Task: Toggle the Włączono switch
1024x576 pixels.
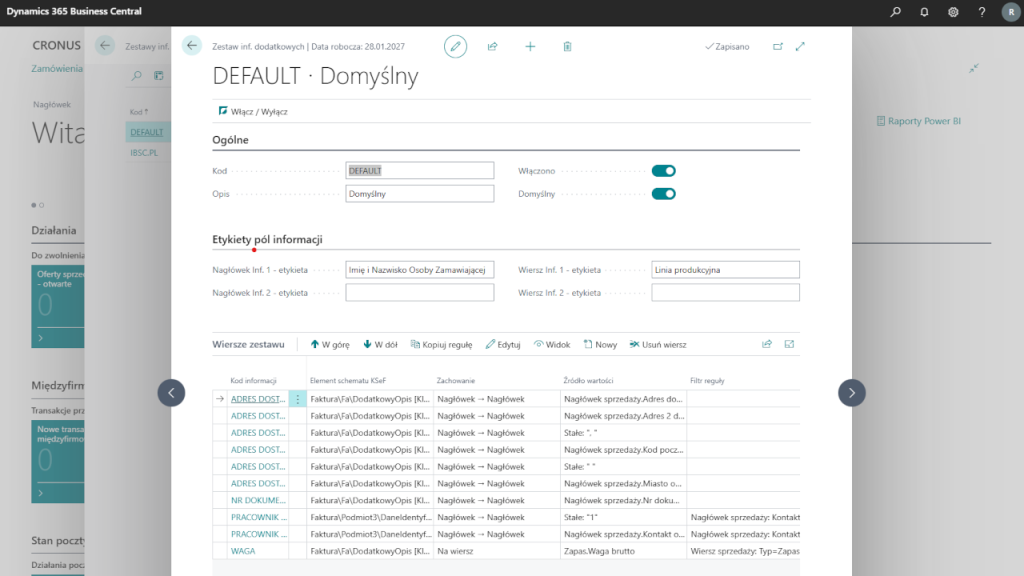Action: pyautogui.click(x=663, y=171)
